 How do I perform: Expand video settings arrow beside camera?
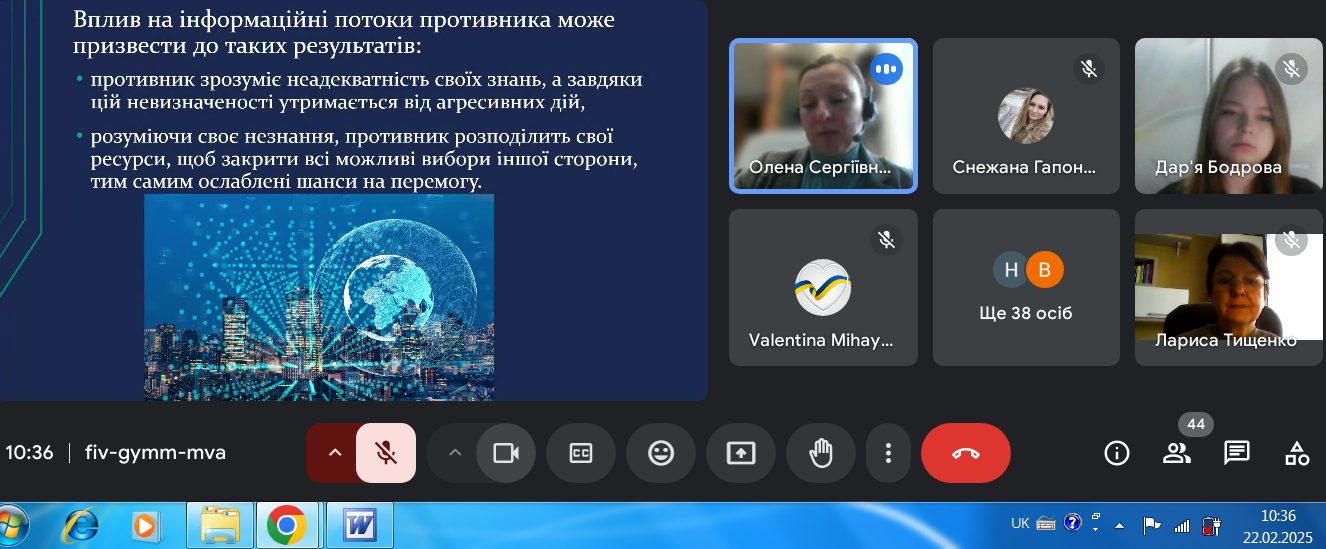(455, 453)
